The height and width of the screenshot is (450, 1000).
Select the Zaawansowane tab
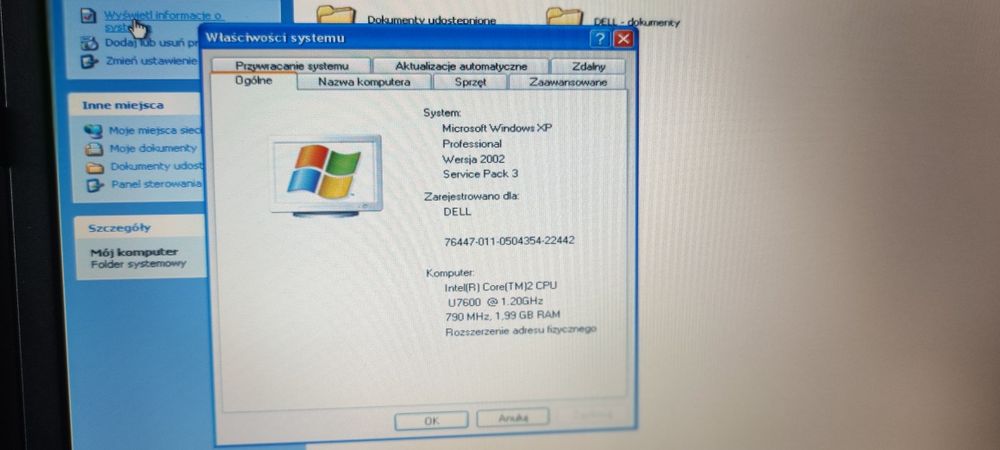(x=567, y=82)
